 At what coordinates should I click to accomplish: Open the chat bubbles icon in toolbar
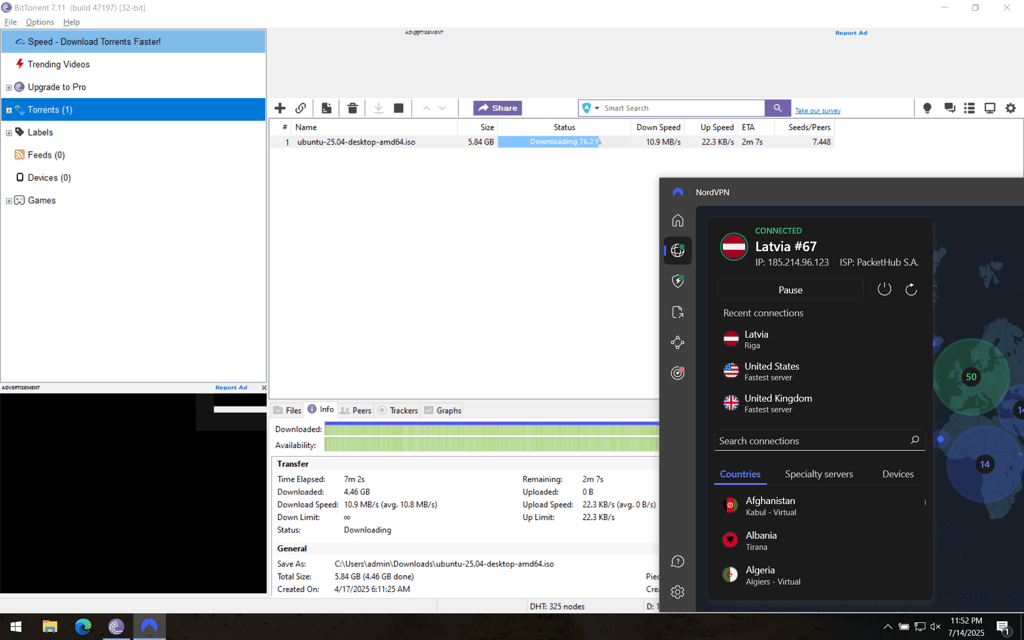950,108
